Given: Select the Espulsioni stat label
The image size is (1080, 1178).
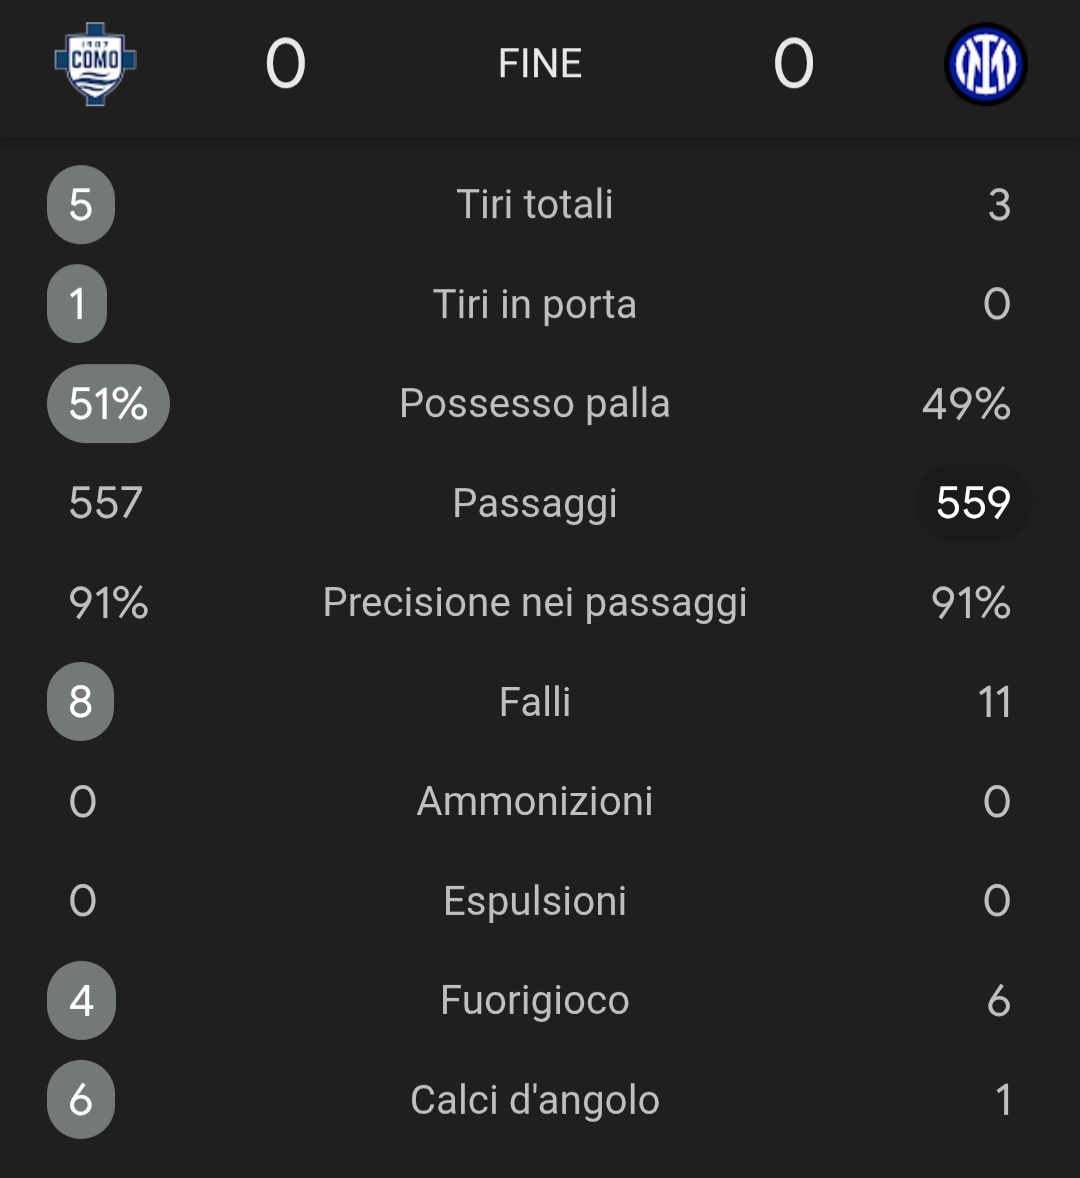Looking at the screenshot, I should point(535,901).
